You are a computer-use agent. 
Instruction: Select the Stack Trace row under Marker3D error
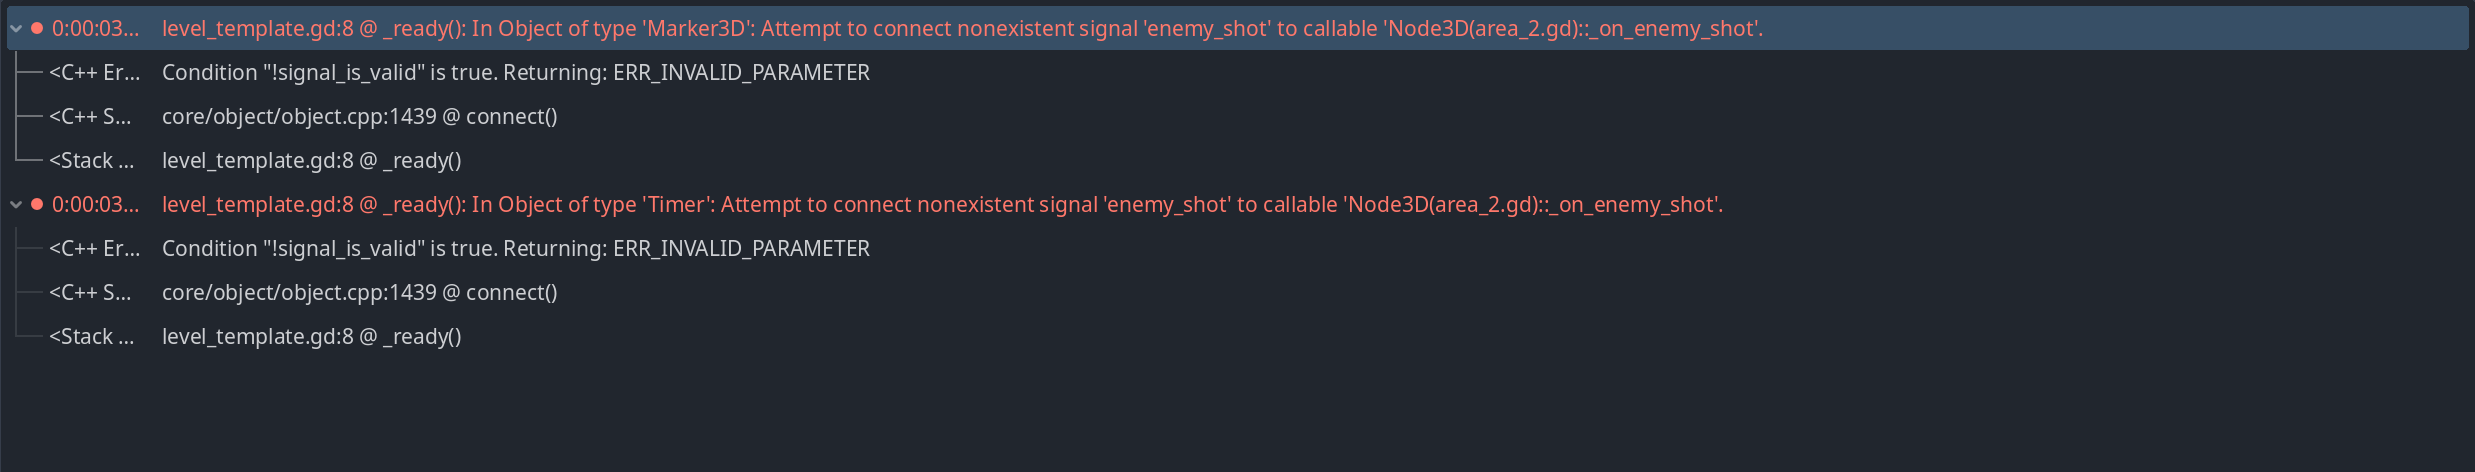pos(1238,160)
